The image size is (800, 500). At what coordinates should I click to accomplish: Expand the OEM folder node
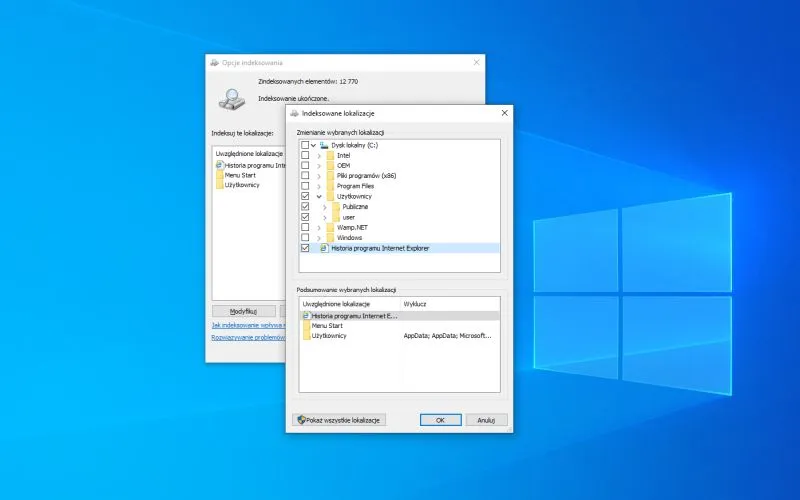(x=319, y=166)
